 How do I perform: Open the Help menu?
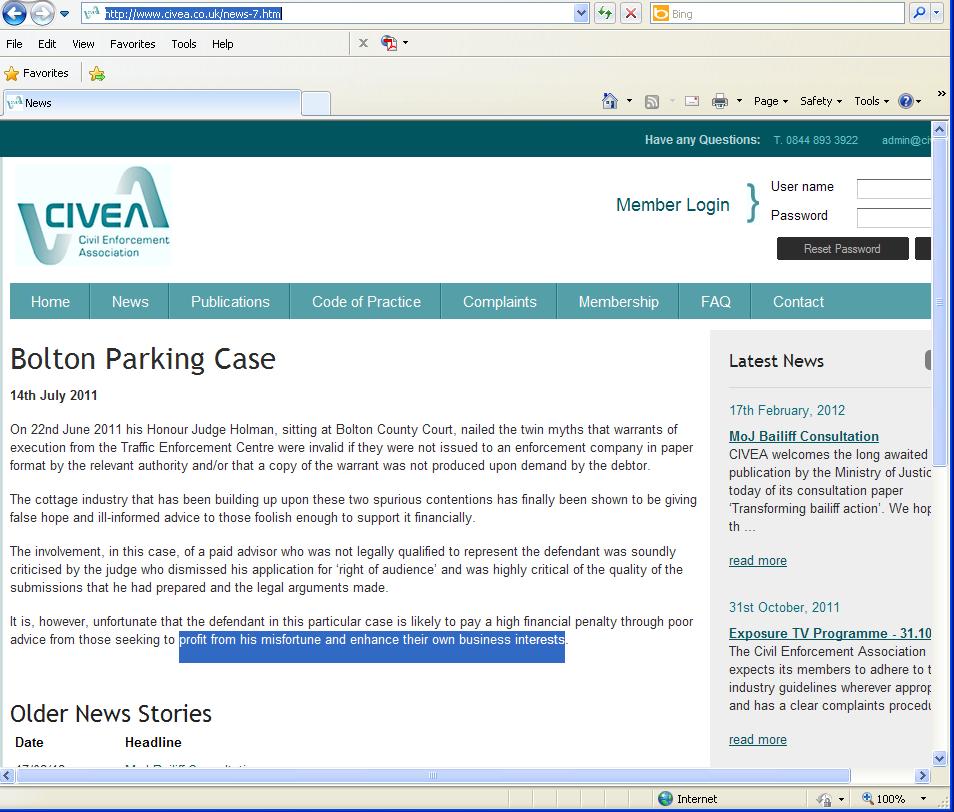coord(223,44)
